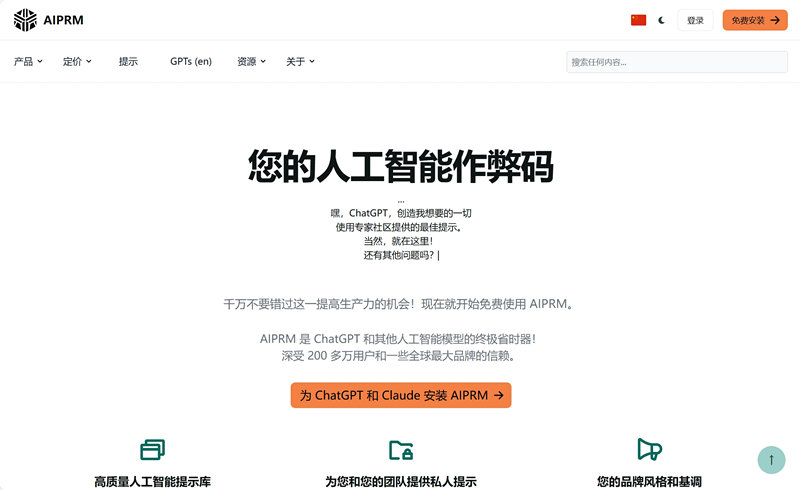Expand the 产品 products dropdown menu

[28, 62]
